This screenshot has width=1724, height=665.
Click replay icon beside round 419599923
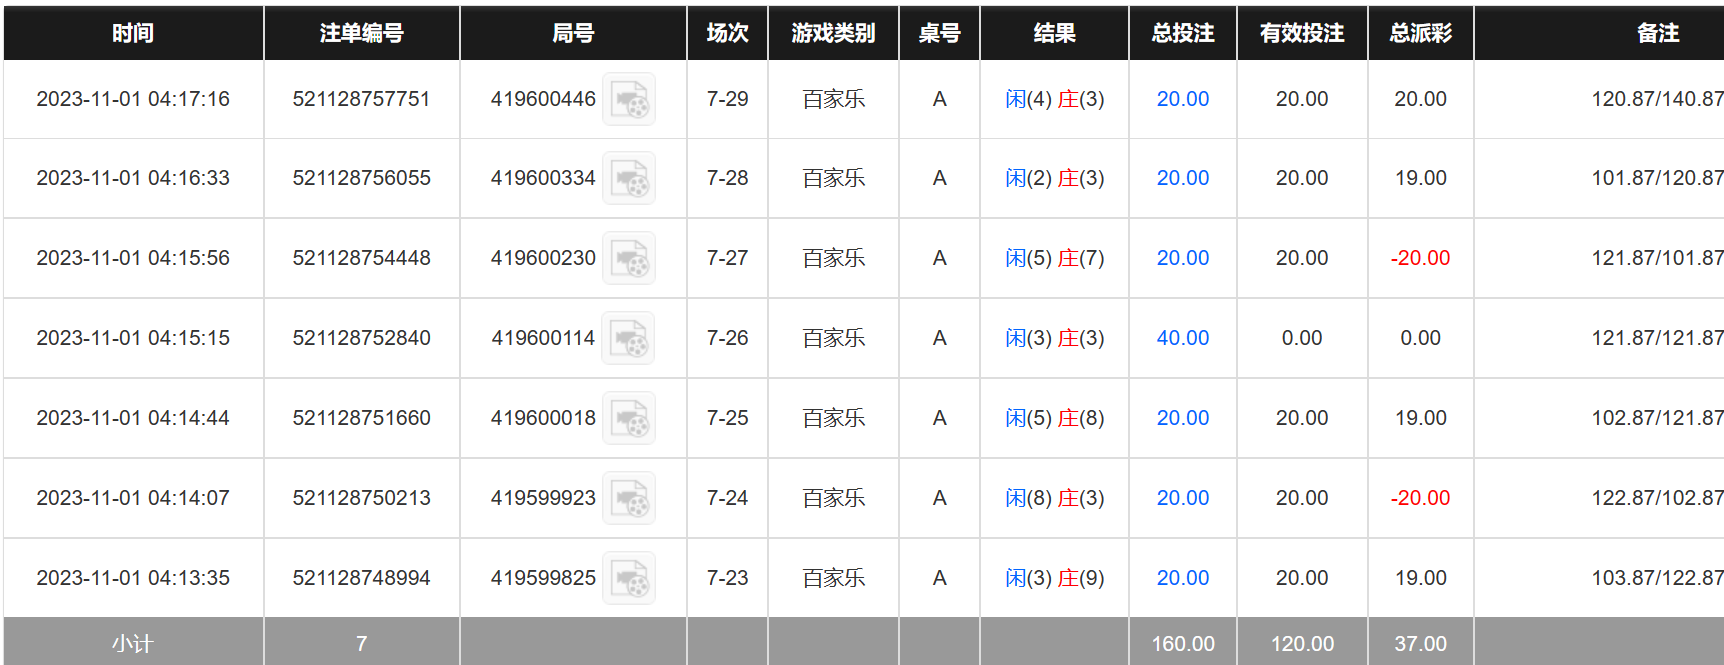(629, 498)
